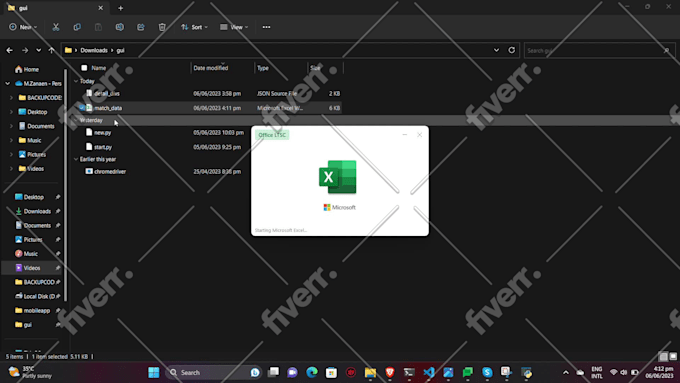The width and height of the screenshot is (680, 383).
Task: Expand the address bar history dropdown
Action: pyautogui.click(x=496, y=50)
